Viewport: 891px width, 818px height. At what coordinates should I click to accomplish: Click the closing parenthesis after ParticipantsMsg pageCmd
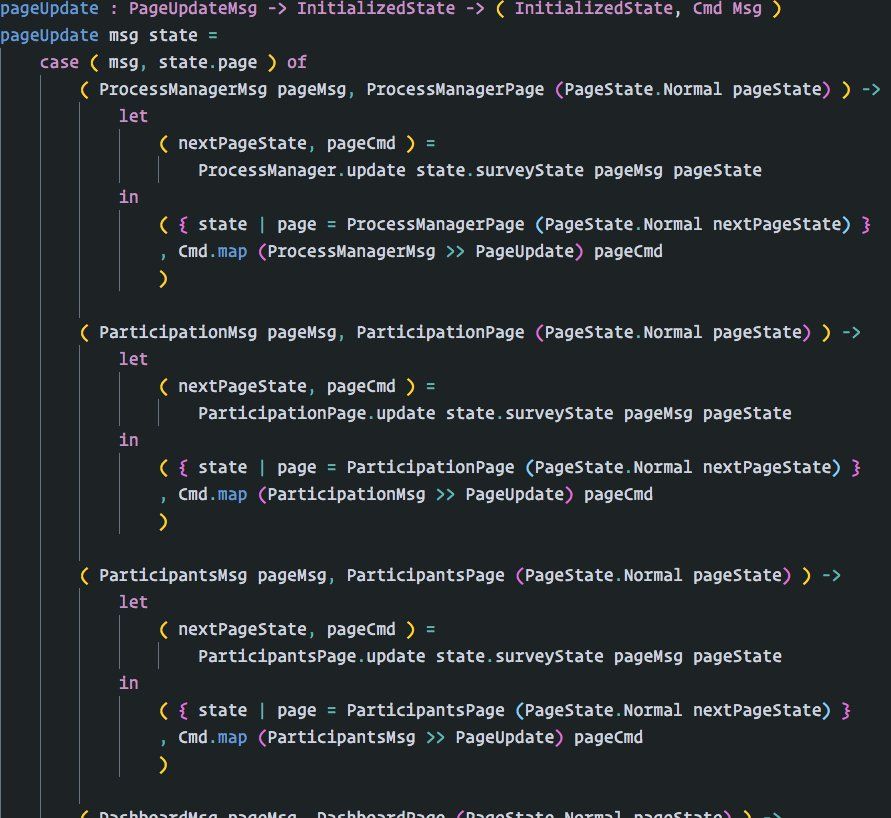(163, 765)
